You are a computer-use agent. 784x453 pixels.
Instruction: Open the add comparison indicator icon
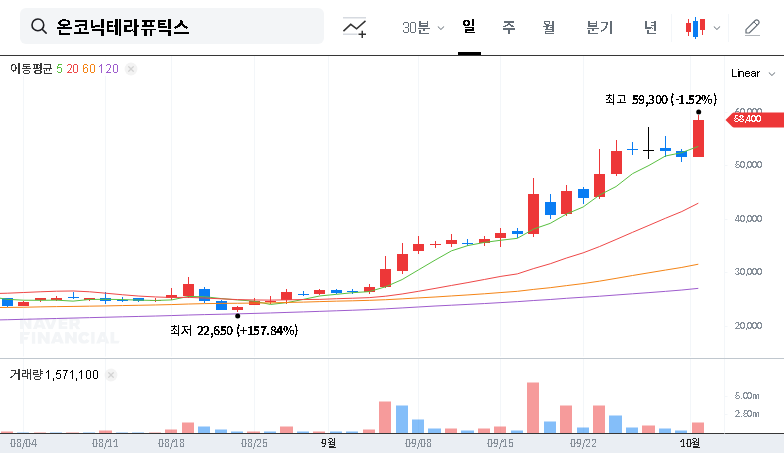click(x=354, y=28)
